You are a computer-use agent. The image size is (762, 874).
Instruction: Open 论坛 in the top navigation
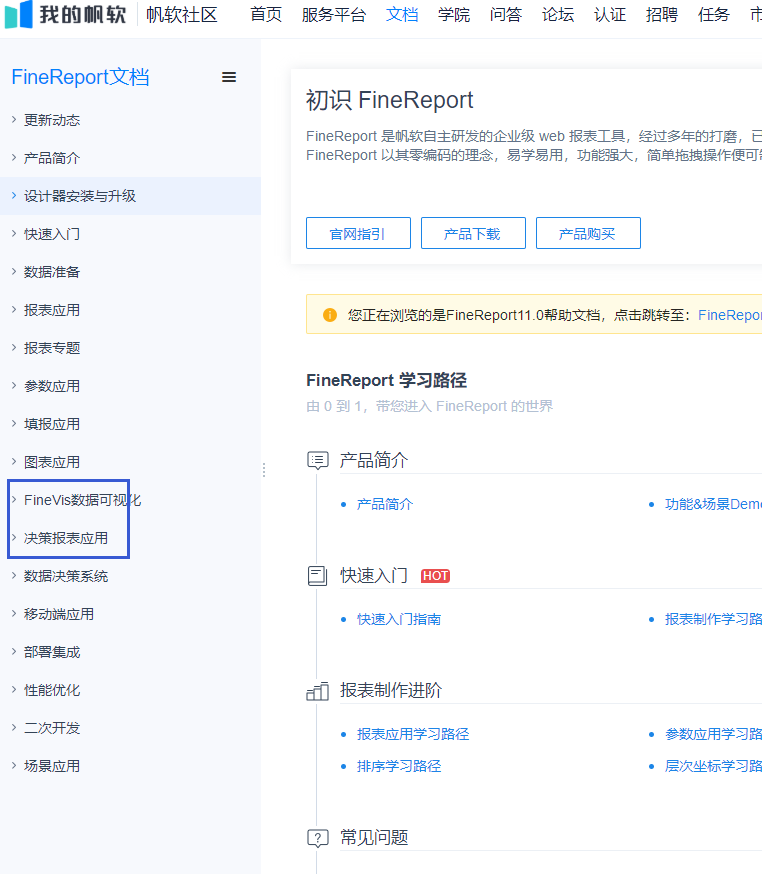558,14
